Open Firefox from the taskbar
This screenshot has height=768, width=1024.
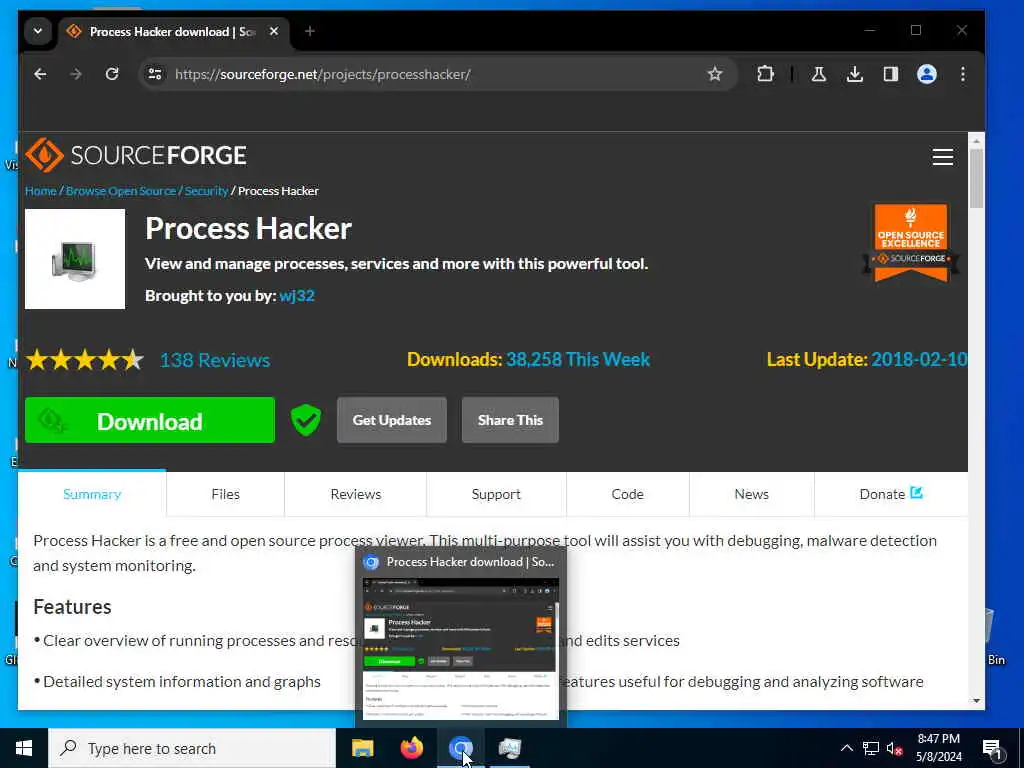pyautogui.click(x=411, y=748)
